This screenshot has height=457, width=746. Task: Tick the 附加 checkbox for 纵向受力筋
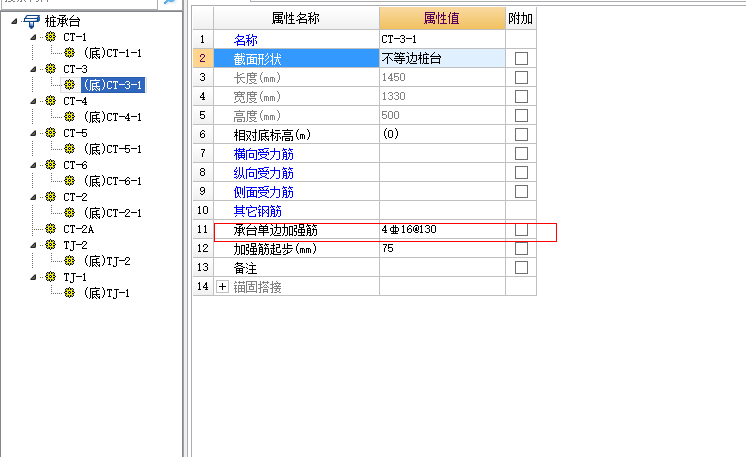pyautogui.click(x=521, y=173)
